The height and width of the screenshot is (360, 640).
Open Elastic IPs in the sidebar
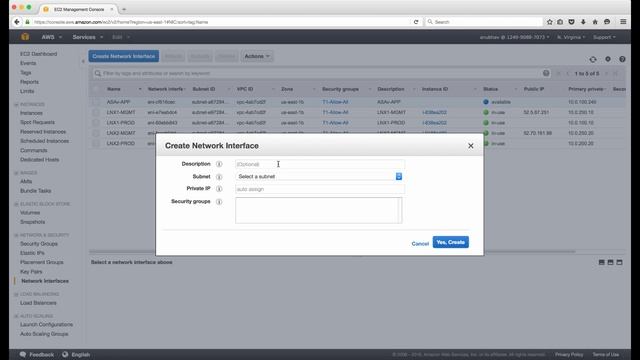[x=32, y=253]
